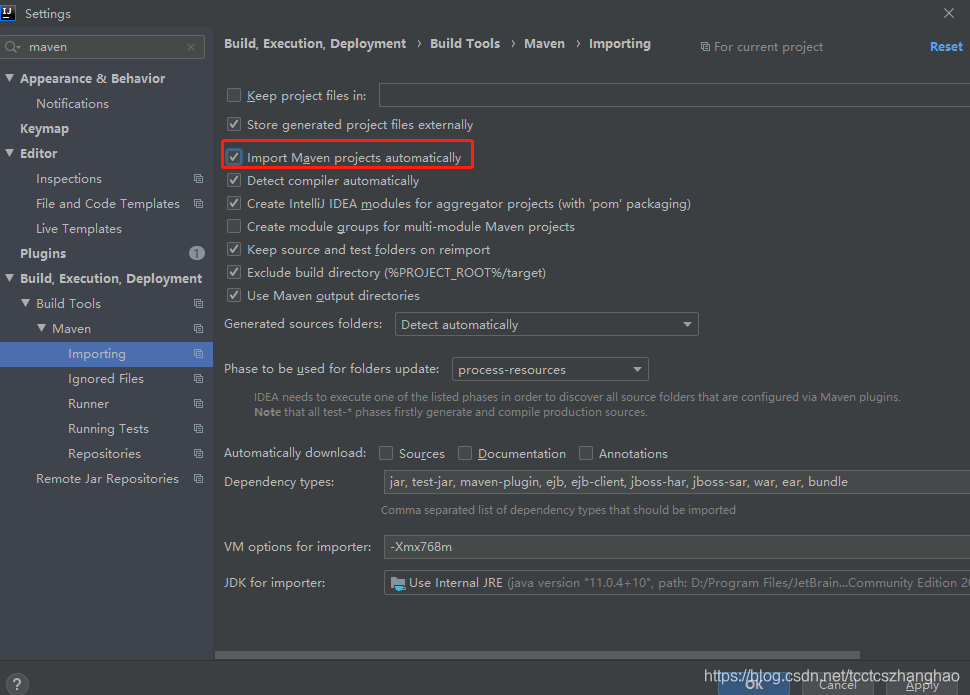This screenshot has height=695, width=970.
Task: Click project-level icon beside Ignored Files
Action: 199,379
